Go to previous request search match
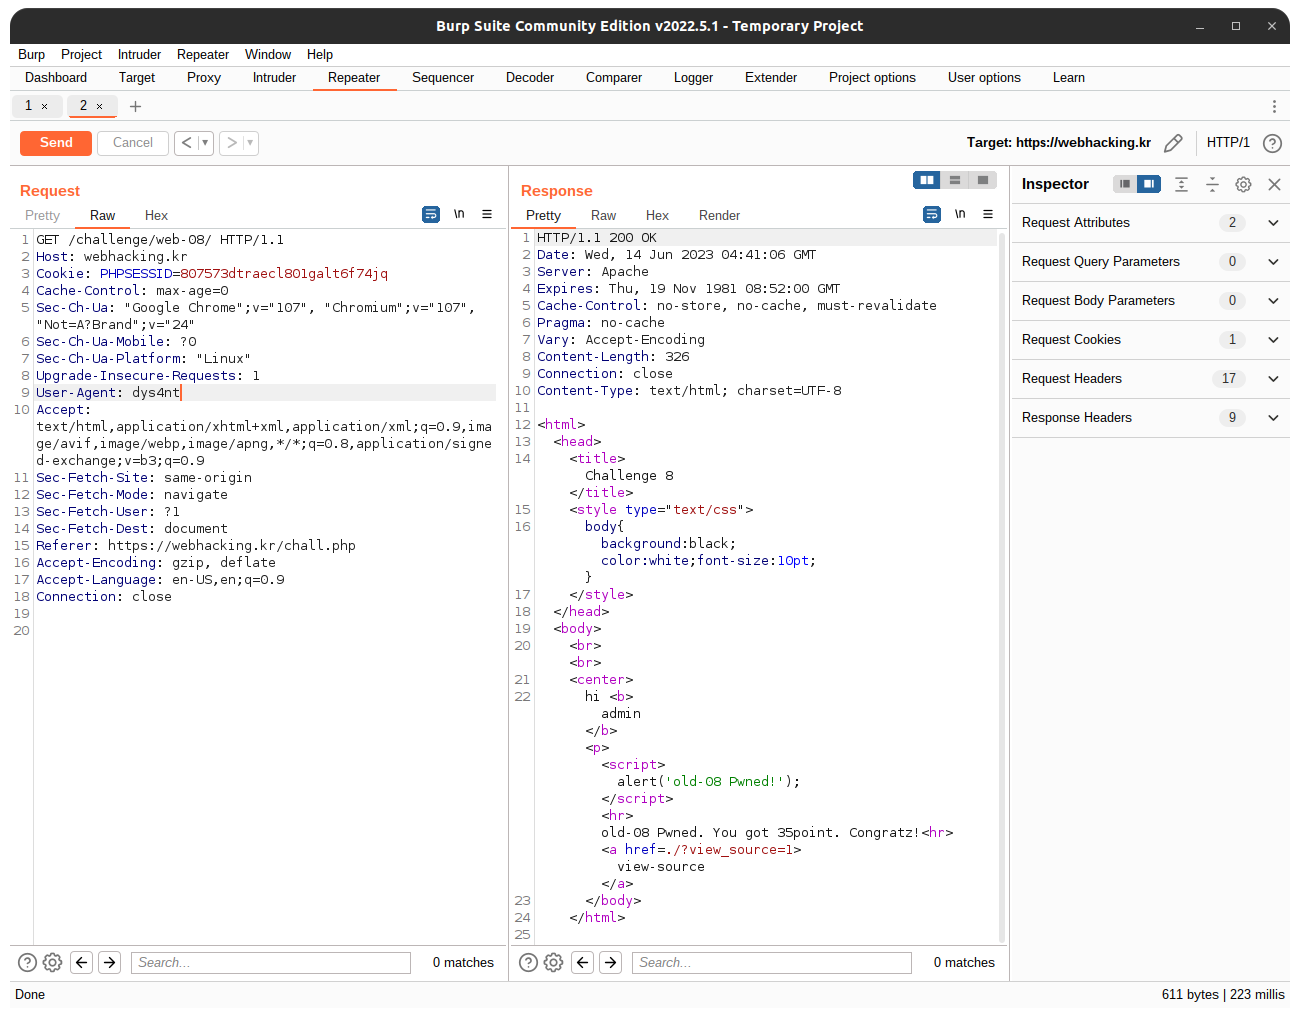Image resolution: width=1300 pixels, height=1018 pixels. click(x=82, y=962)
